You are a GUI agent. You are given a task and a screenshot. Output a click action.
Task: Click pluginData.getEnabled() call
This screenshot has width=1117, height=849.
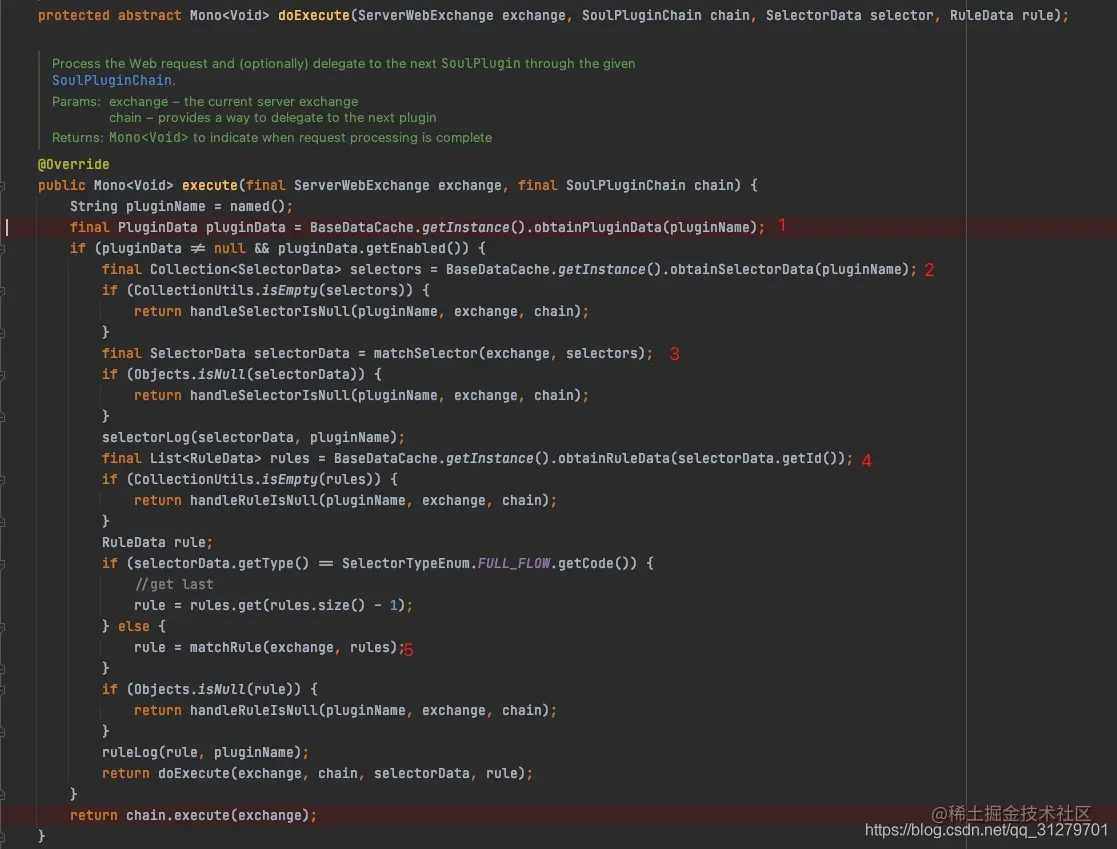click(x=373, y=249)
